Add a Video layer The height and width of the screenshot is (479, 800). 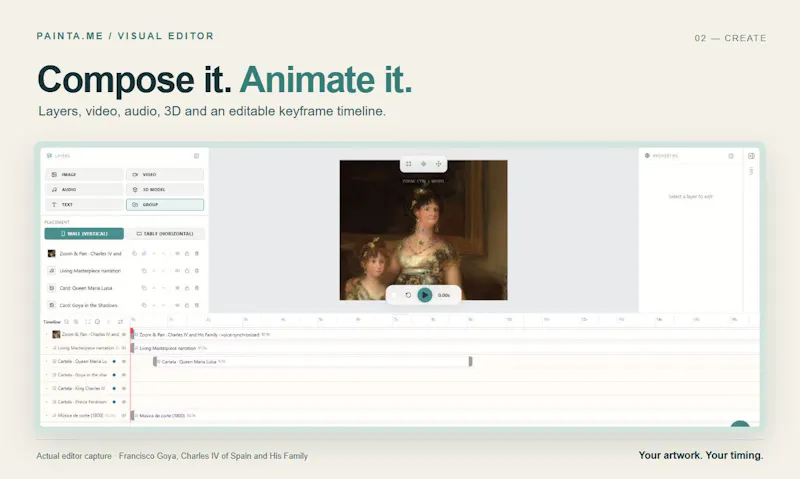coord(165,174)
